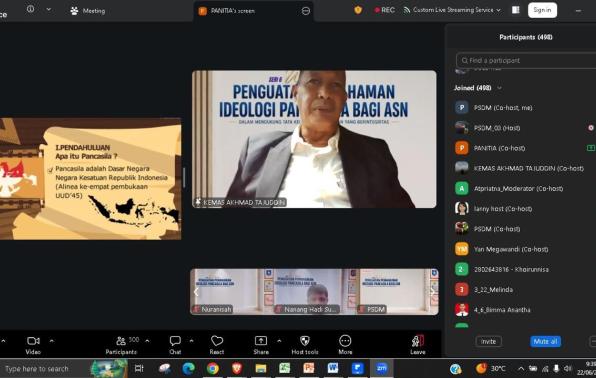The width and height of the screenshot is (596, 378).
Task: Open Custom Live Streaming Service dropdown
Action: (452, 10)
